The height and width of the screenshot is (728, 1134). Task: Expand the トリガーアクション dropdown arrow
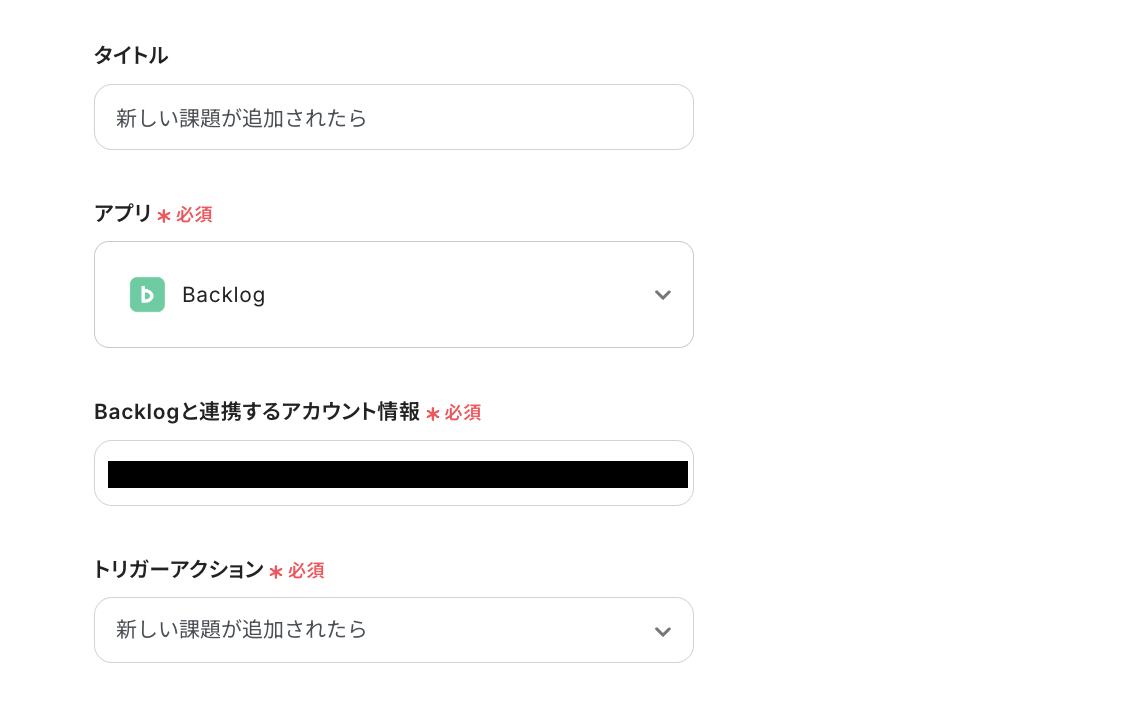[x=662, y=631]
